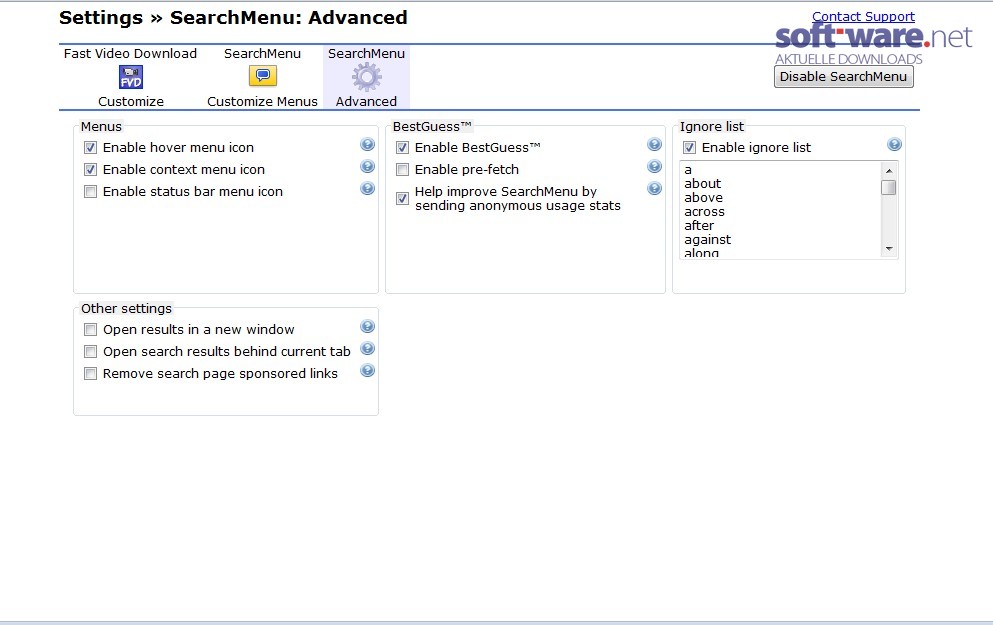Check the Enable pre-fetch box
993x625 pixels.
pyautogui.click(x=402, y=170)
